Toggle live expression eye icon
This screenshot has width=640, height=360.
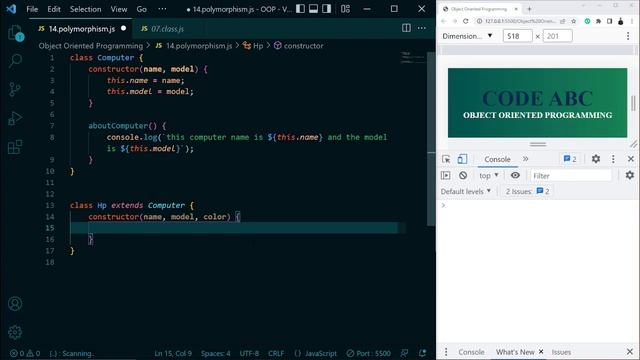pyautogui.click(x=515, y=176)
